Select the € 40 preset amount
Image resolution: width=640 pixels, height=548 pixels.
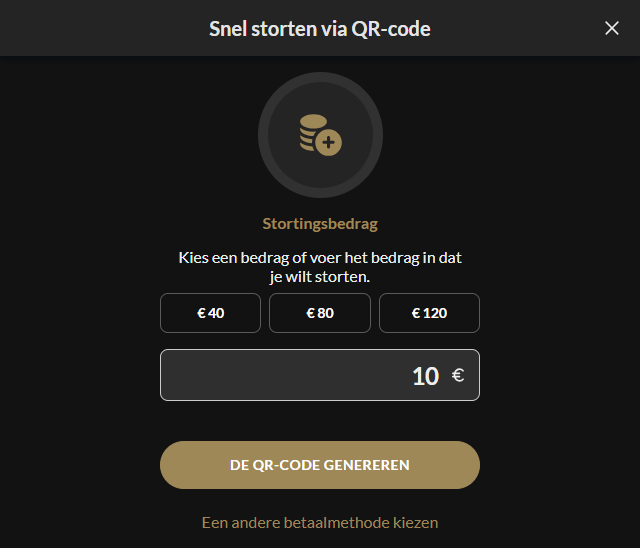[210, 313]
